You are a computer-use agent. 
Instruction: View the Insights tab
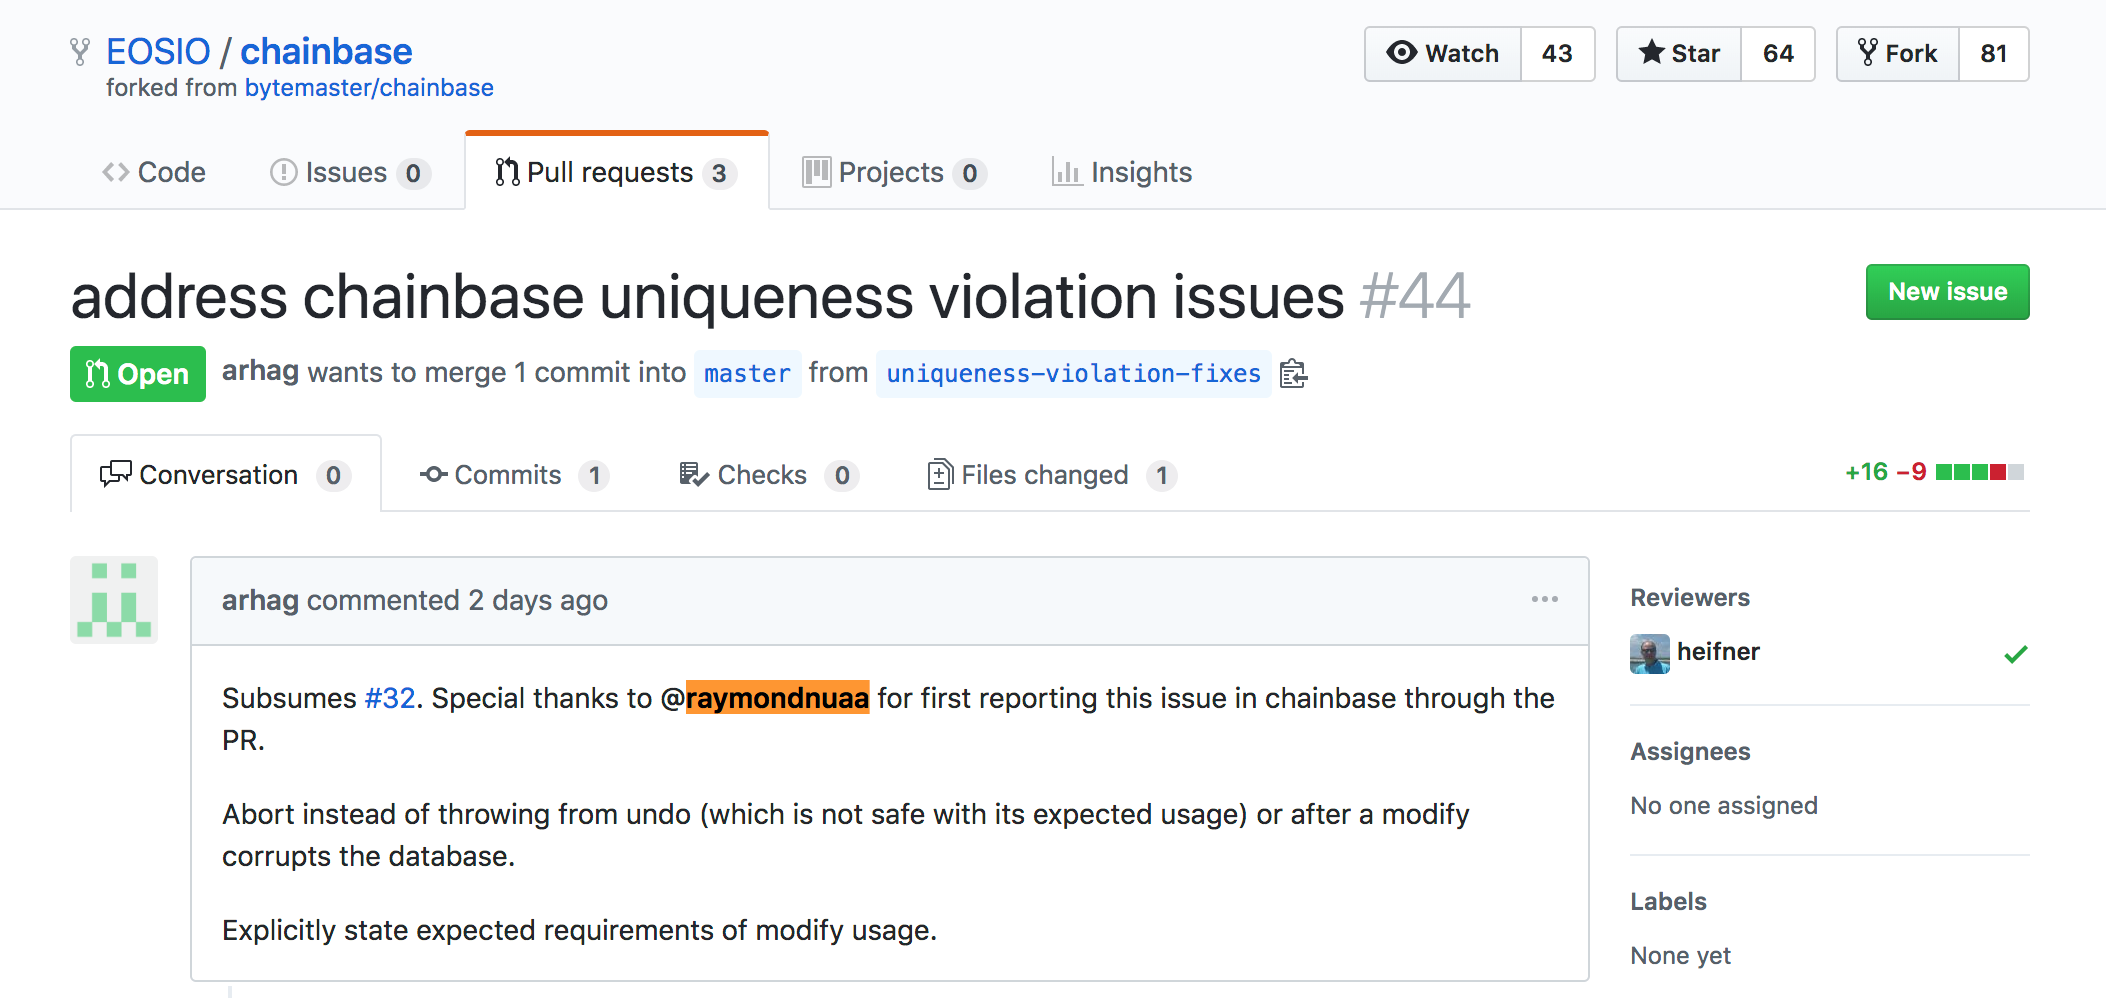[1122, 172]
